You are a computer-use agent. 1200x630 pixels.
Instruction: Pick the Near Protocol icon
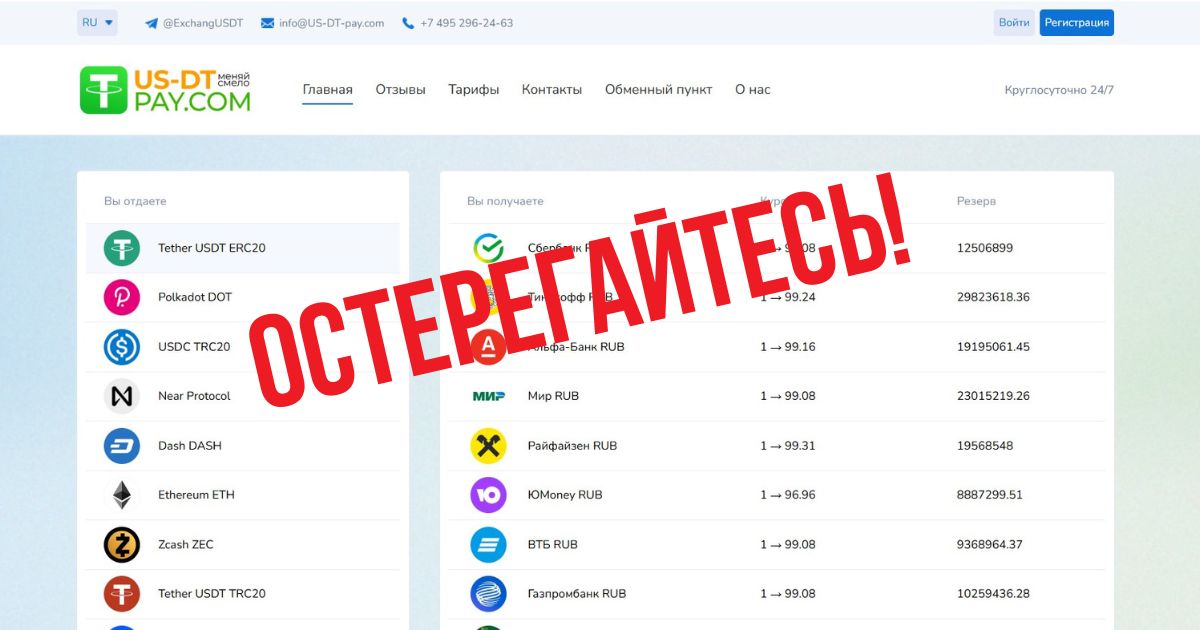click(122, 396)
